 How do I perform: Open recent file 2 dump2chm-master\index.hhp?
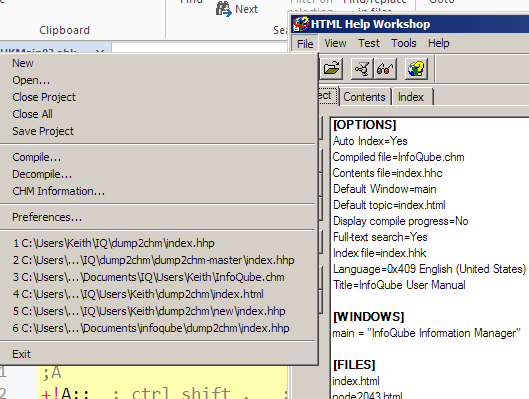[158, 260]
